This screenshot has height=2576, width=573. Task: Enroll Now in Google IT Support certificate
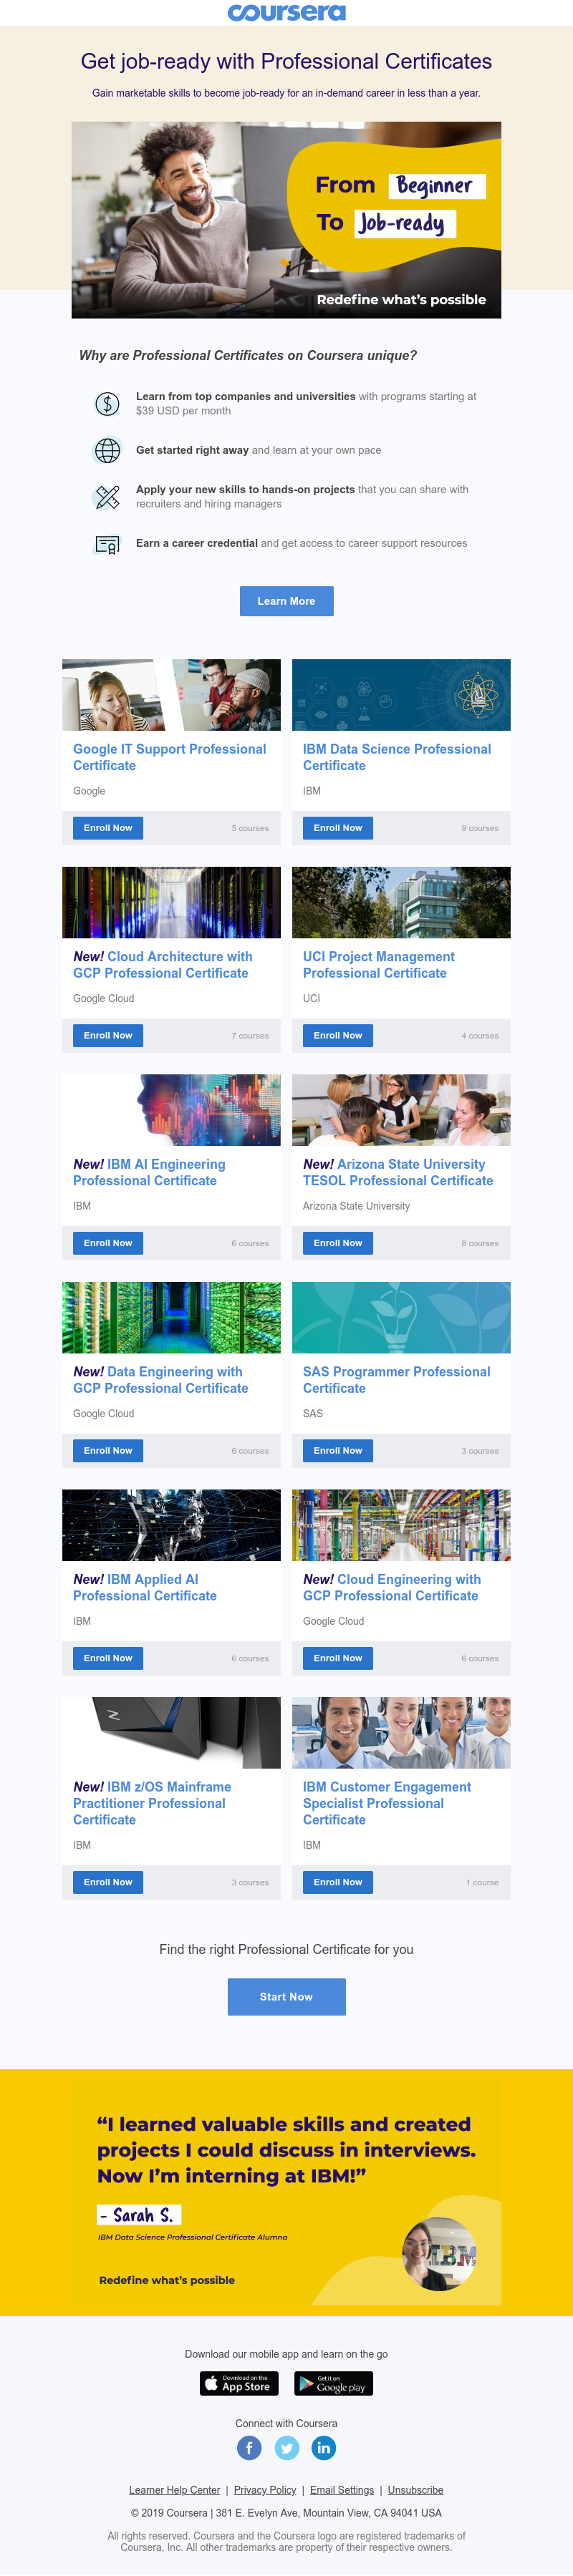coord(108,828)
